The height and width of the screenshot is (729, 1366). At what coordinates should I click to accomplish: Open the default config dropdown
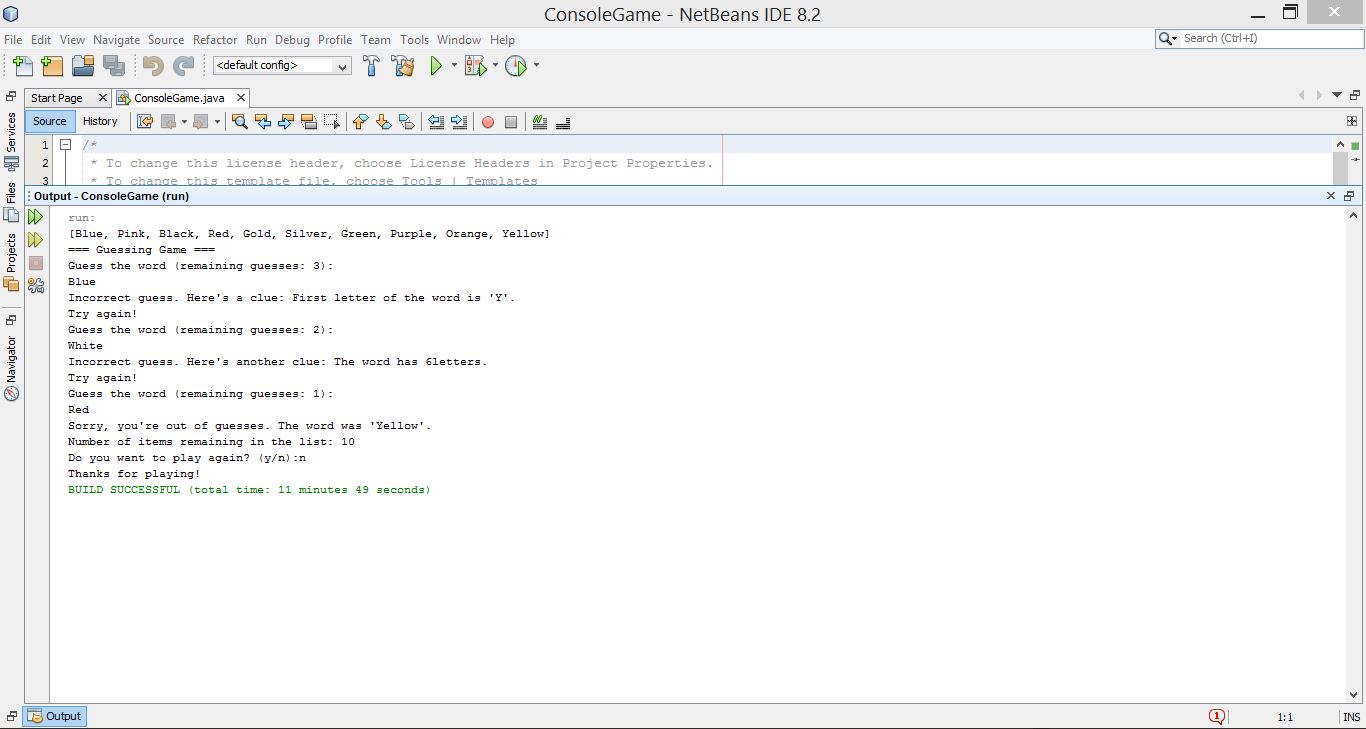pyautogui.click(x=282, y=66)
